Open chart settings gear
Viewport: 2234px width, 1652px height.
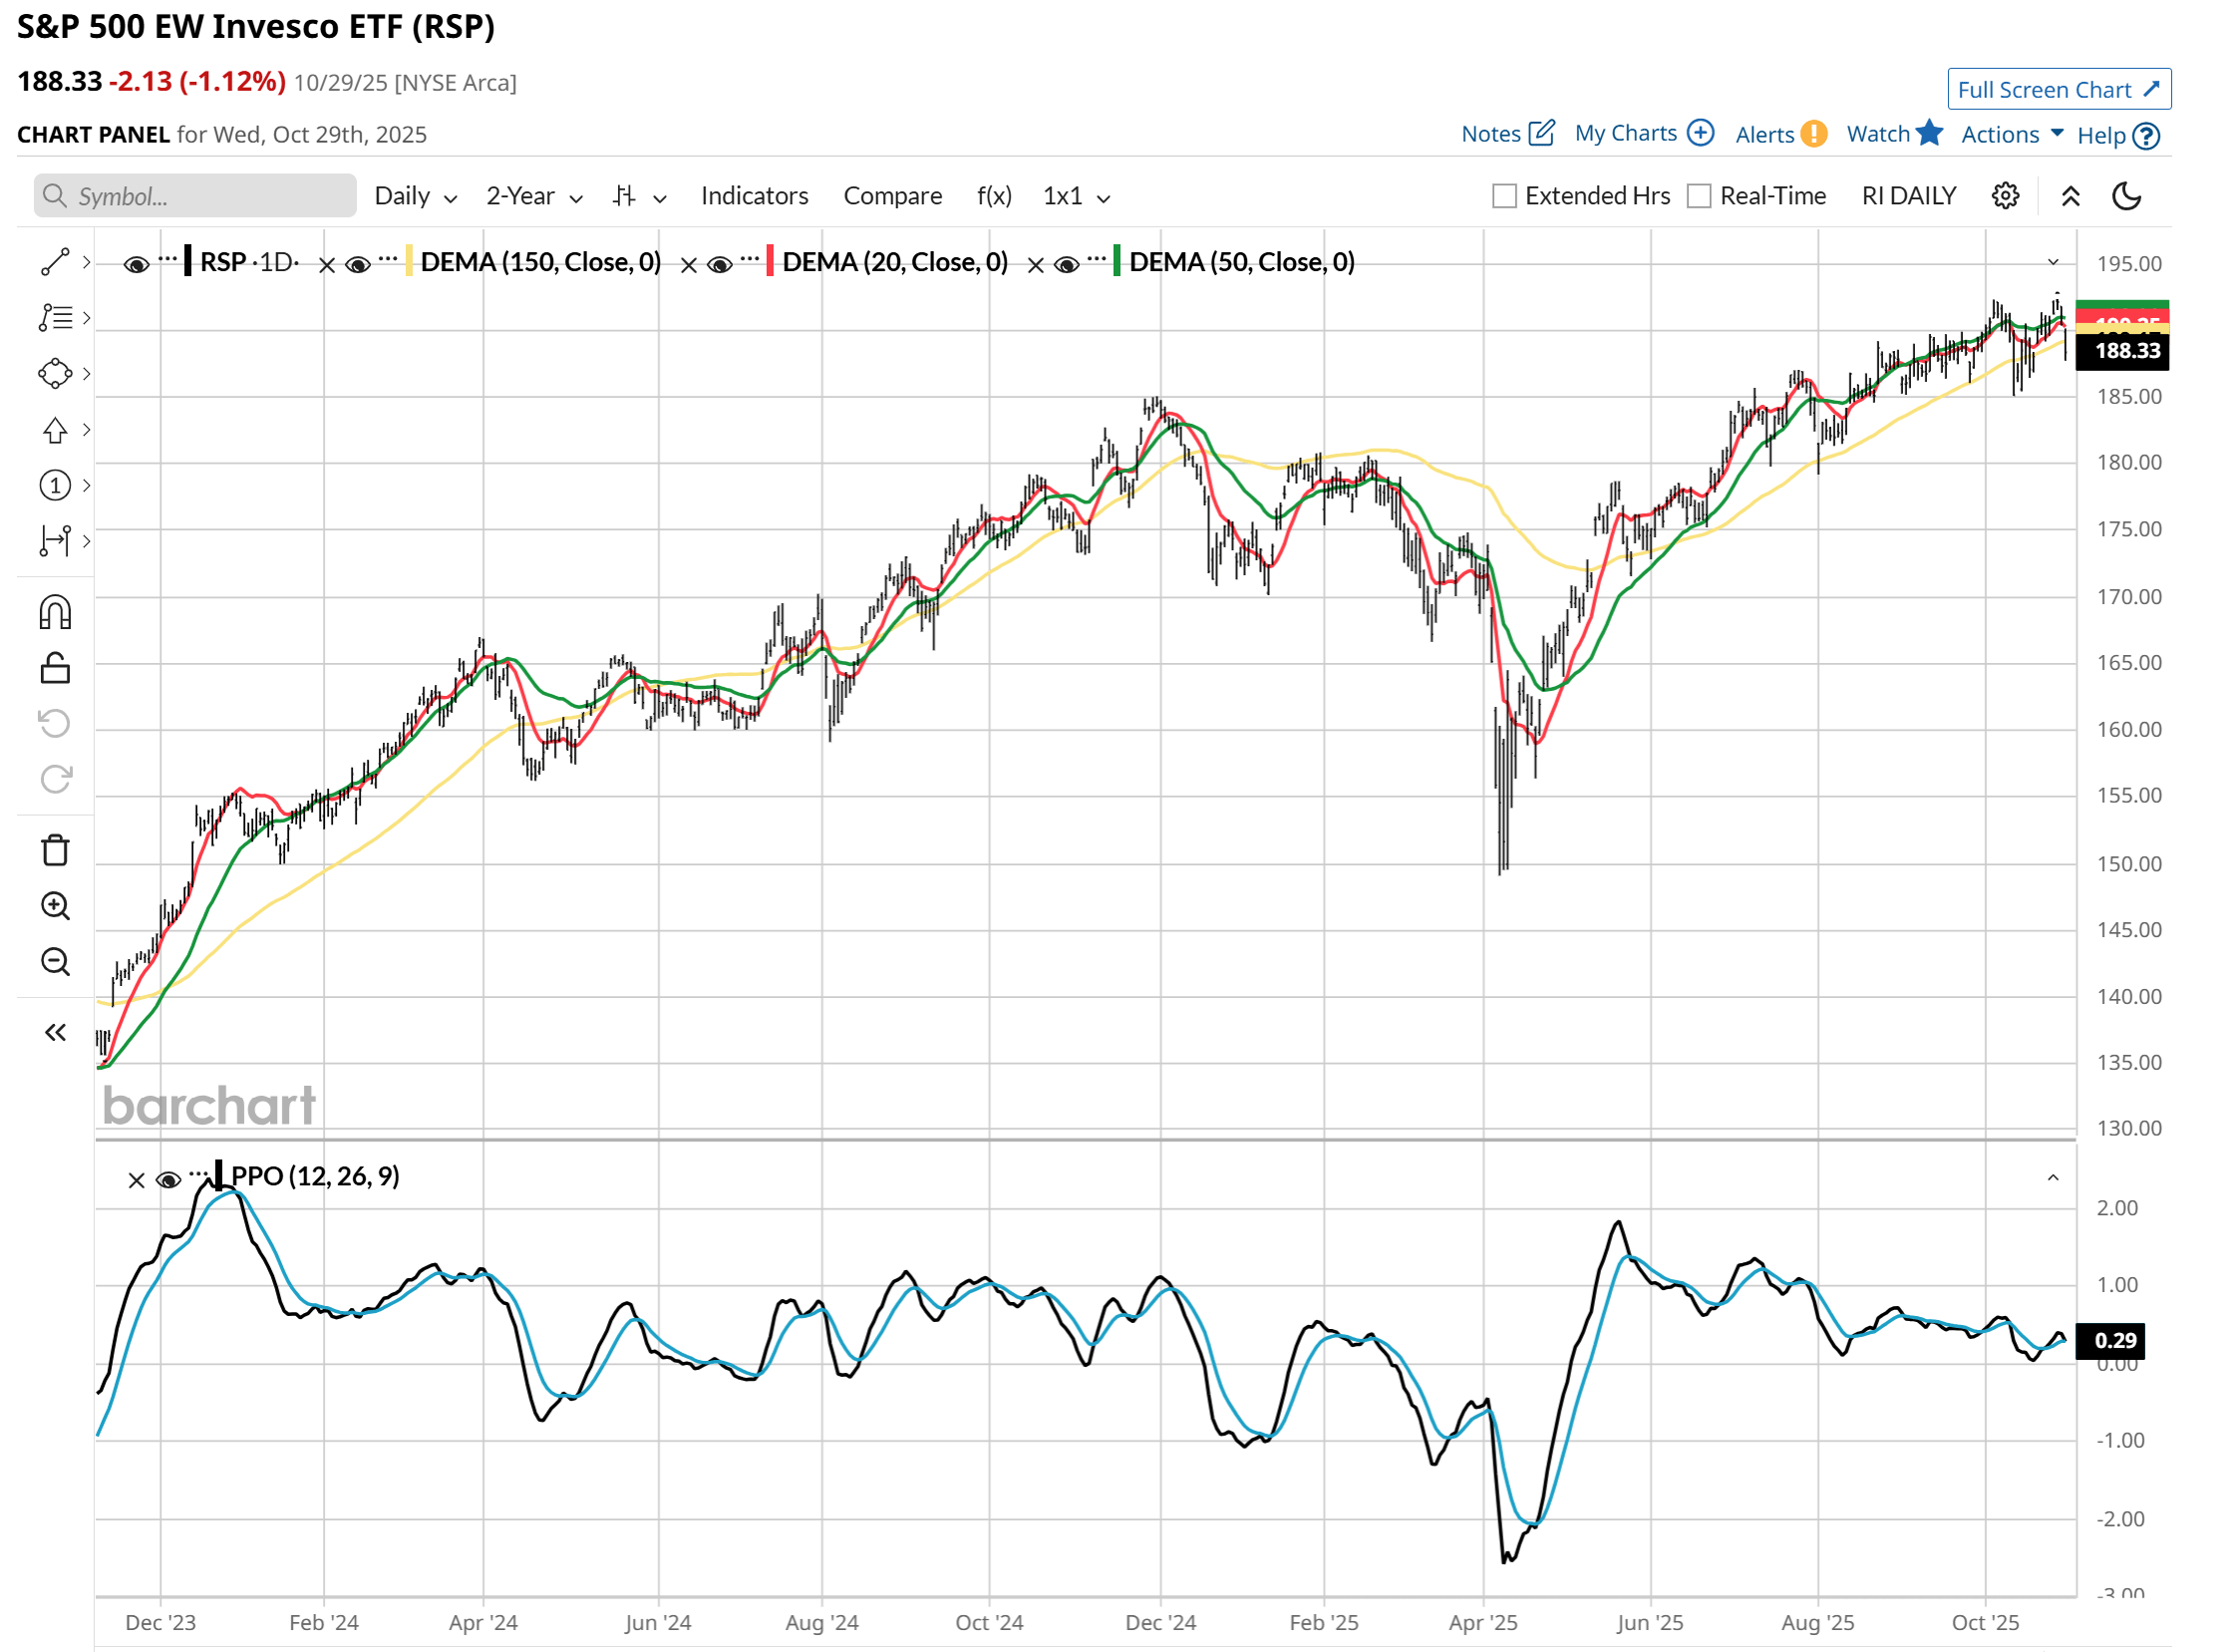(x=2005, y=196)
